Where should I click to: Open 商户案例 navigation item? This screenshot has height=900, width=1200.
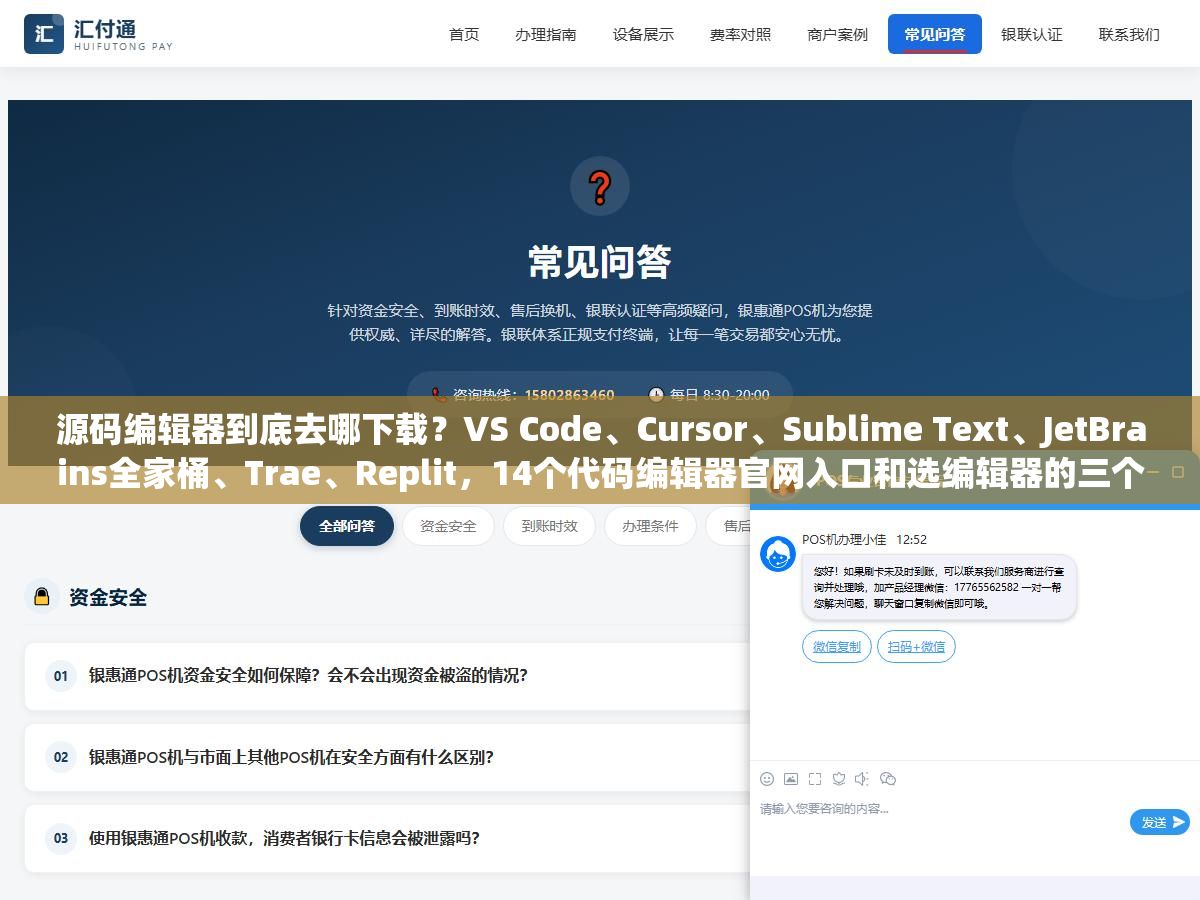838,34
